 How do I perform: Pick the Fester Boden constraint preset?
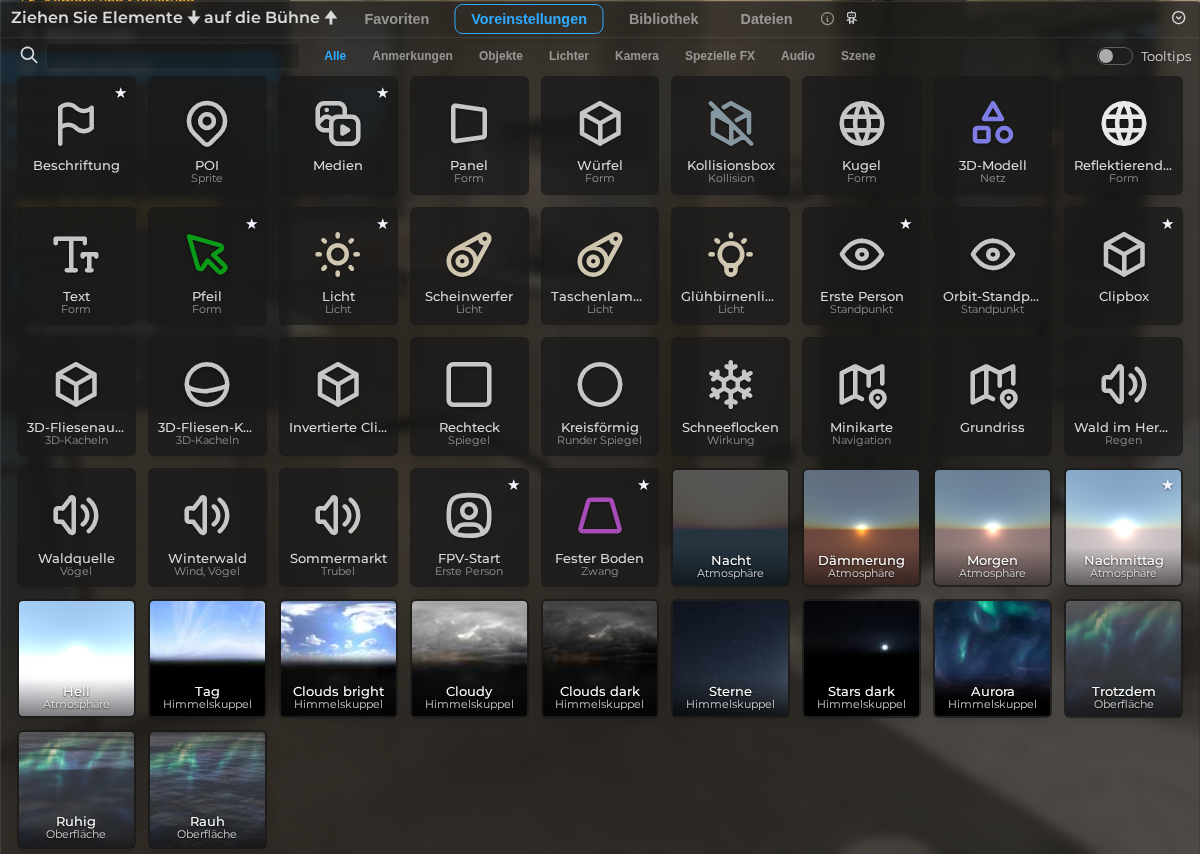600,528
